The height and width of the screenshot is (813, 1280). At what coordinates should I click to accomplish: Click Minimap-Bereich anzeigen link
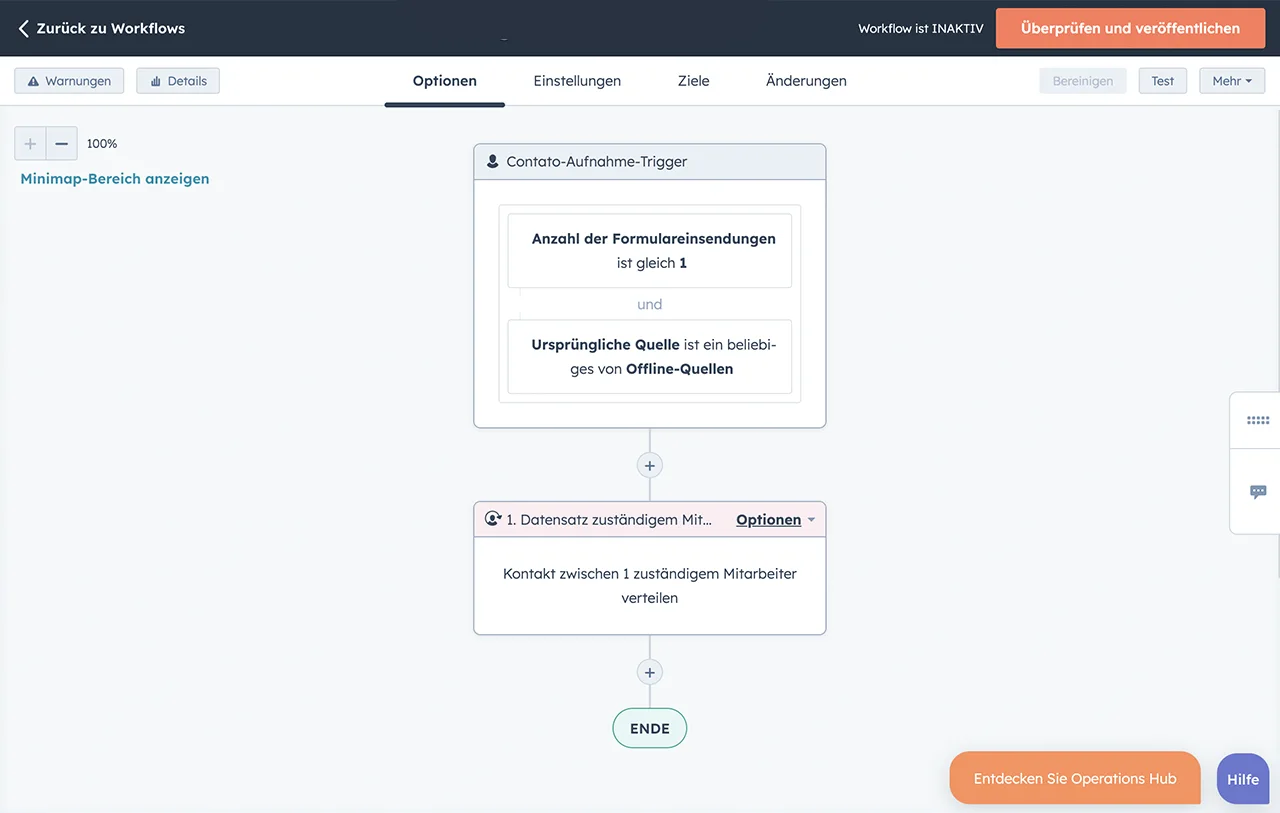(115, 179)
